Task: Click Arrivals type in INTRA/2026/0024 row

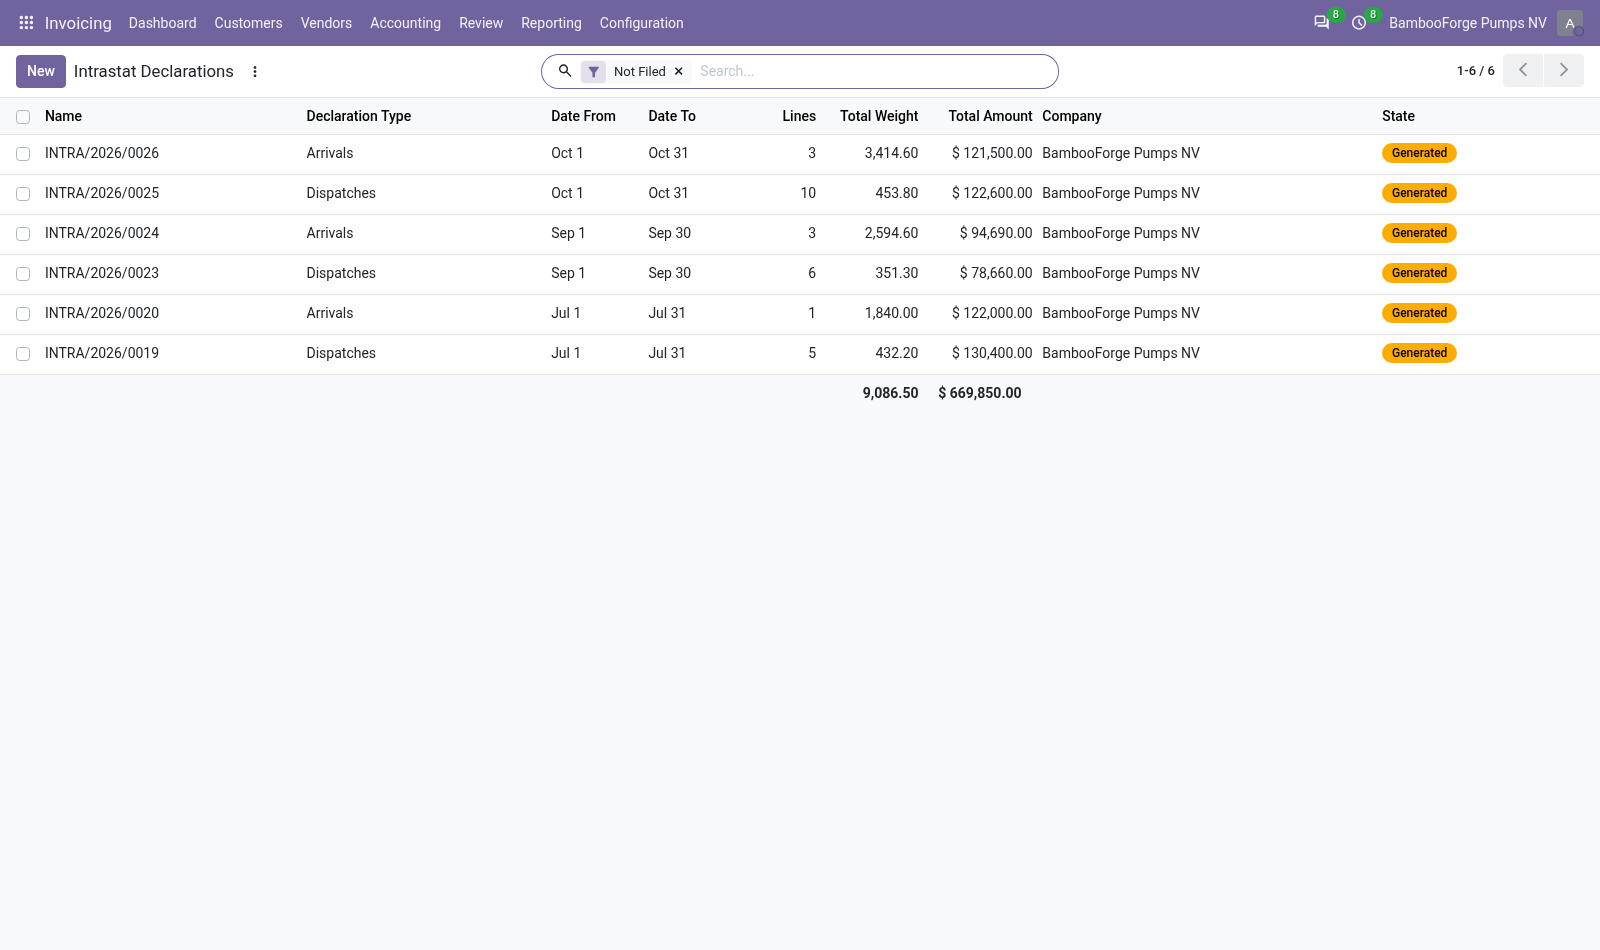Action: 330,233
